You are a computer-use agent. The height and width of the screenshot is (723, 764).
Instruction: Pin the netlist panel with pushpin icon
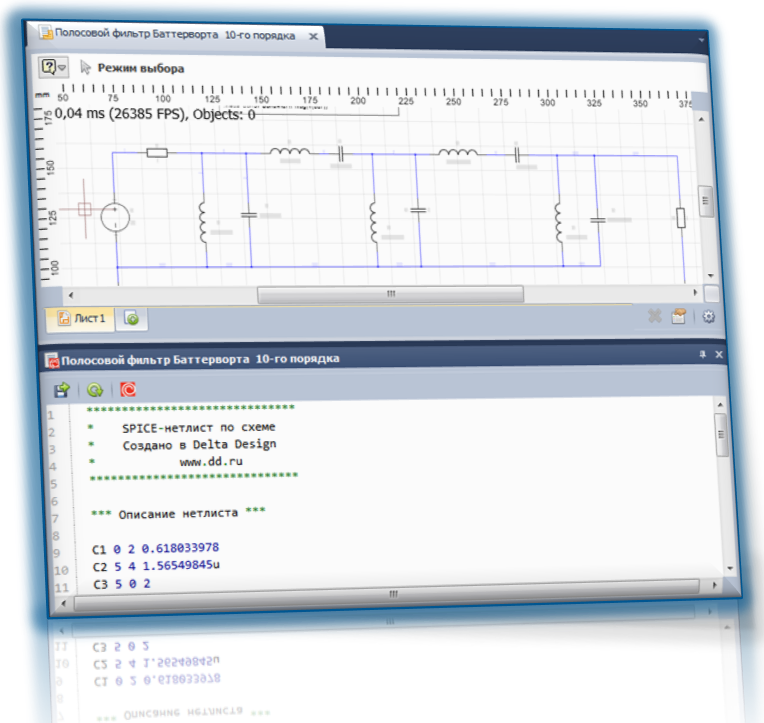click(702, 354)
